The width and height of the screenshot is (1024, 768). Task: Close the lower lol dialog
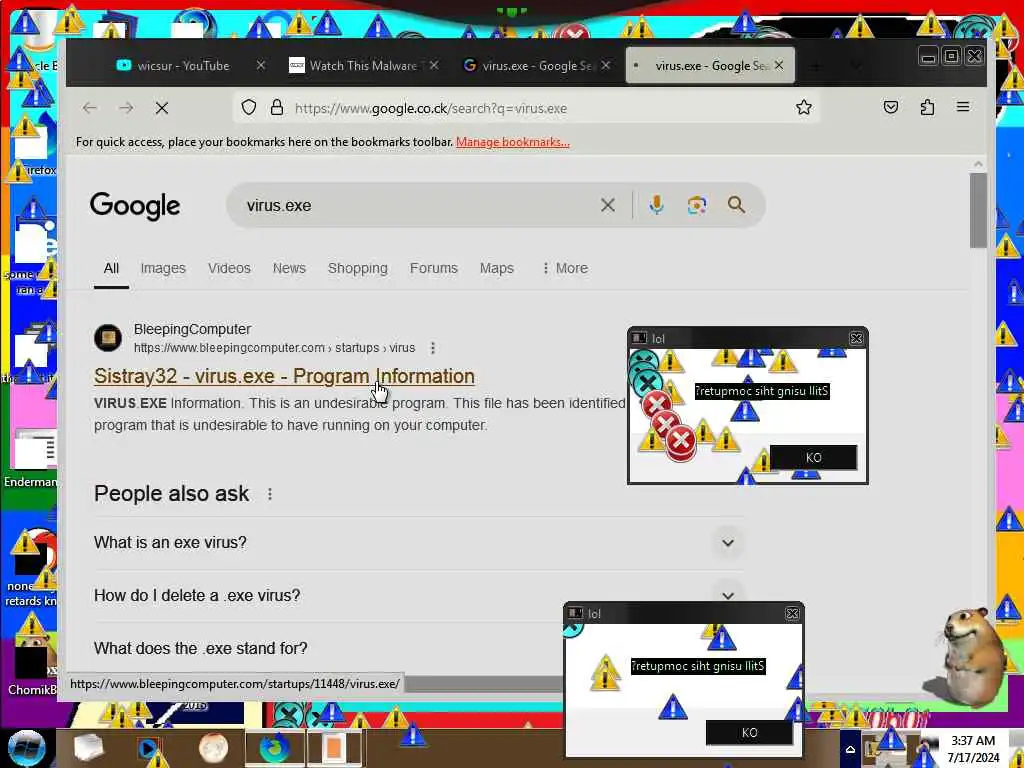click(792, 614)
